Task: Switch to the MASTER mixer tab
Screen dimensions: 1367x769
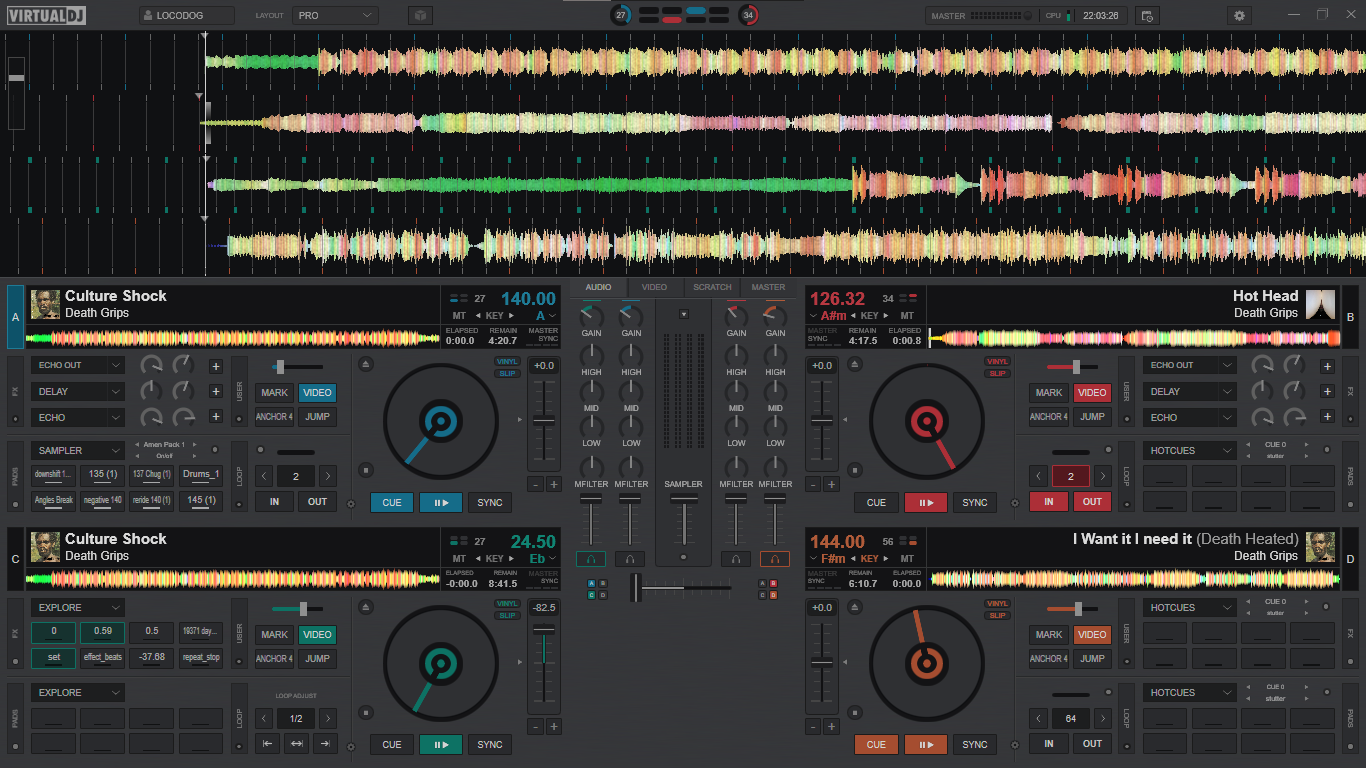Action: point(768,288)
